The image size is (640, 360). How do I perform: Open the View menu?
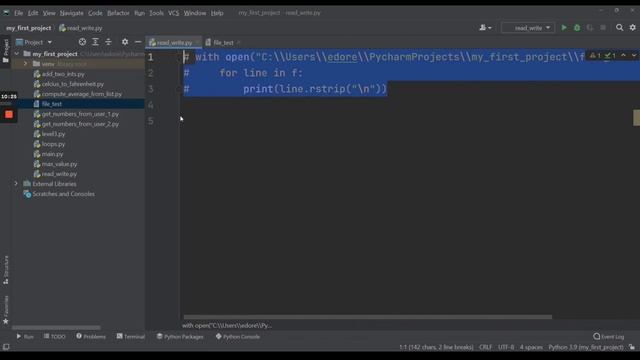point(49,13)
